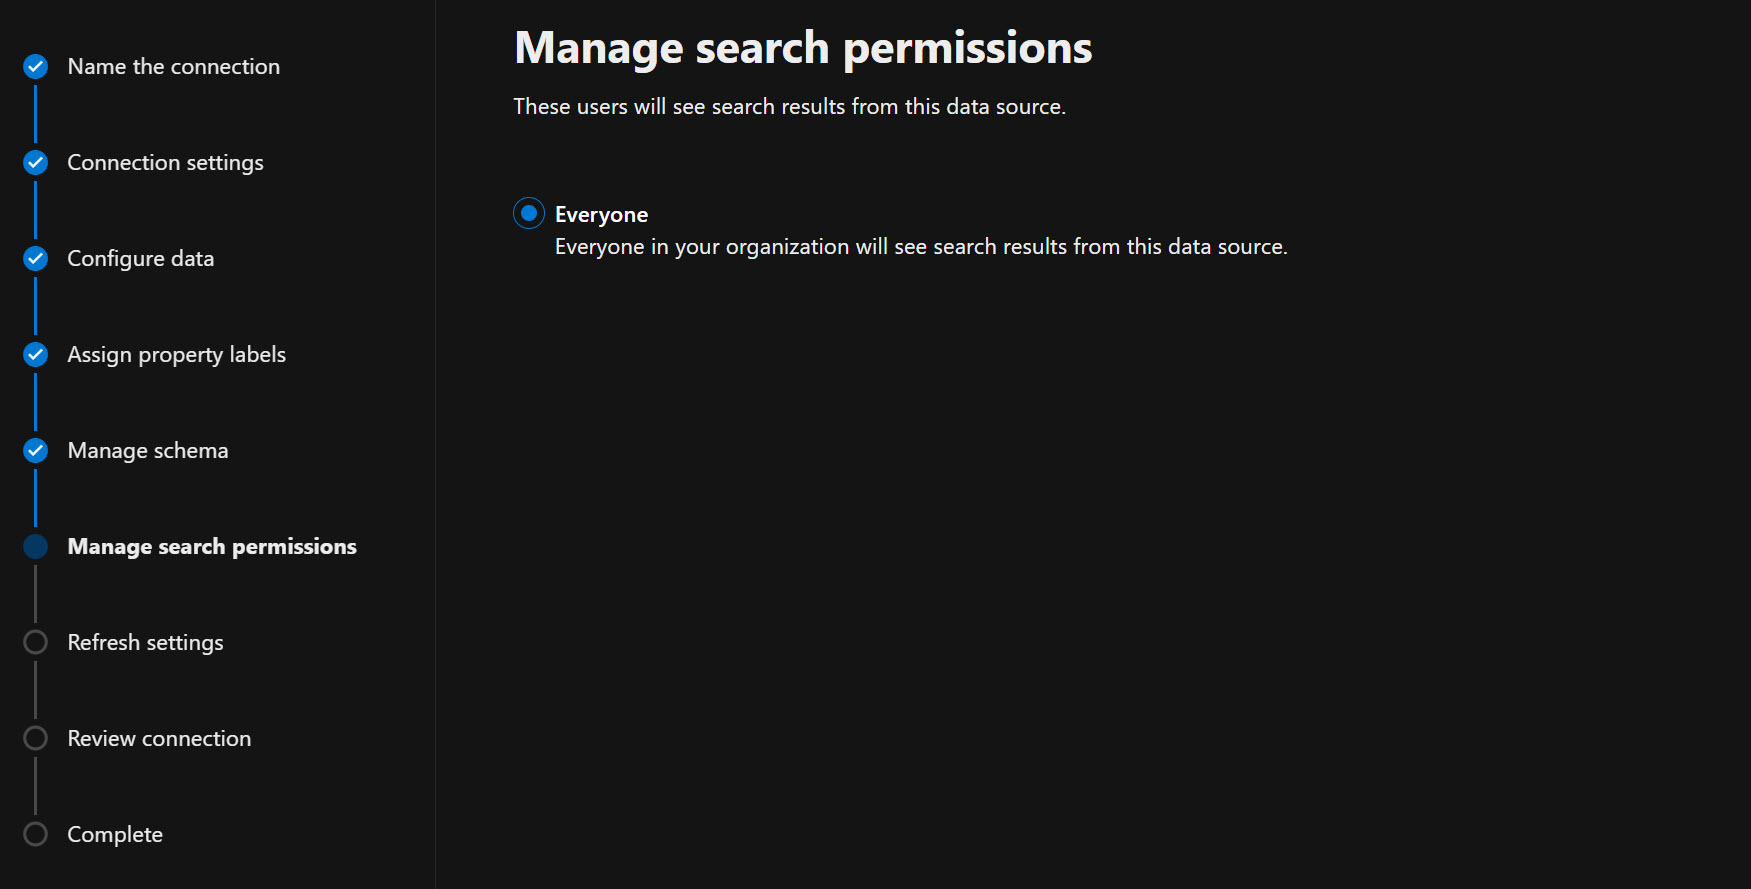This screenshot has height=889, width=1751.
Task: Go to the Refresh settings step
Action: (145, 643)
